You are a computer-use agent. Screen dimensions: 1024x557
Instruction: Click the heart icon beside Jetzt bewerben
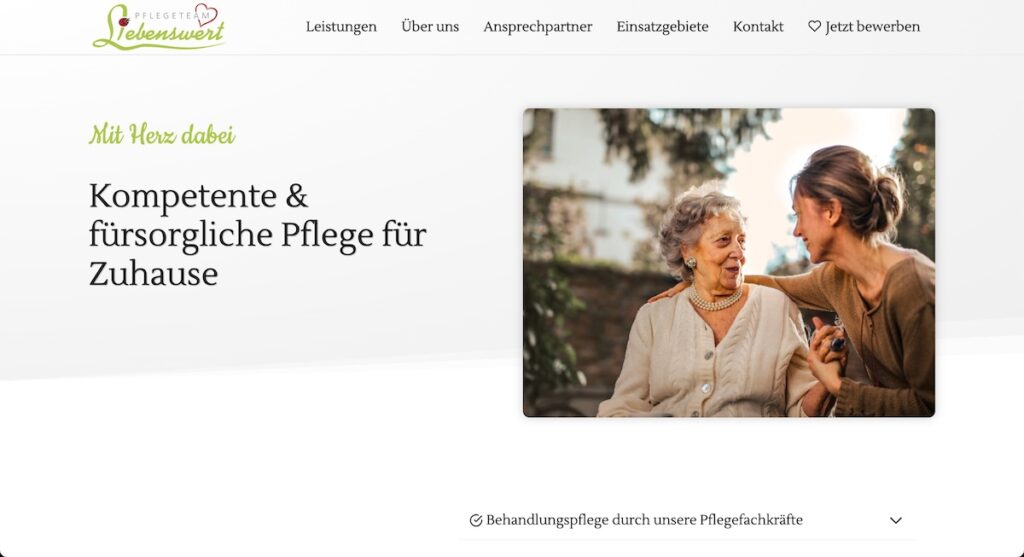(x=814, y=26)
